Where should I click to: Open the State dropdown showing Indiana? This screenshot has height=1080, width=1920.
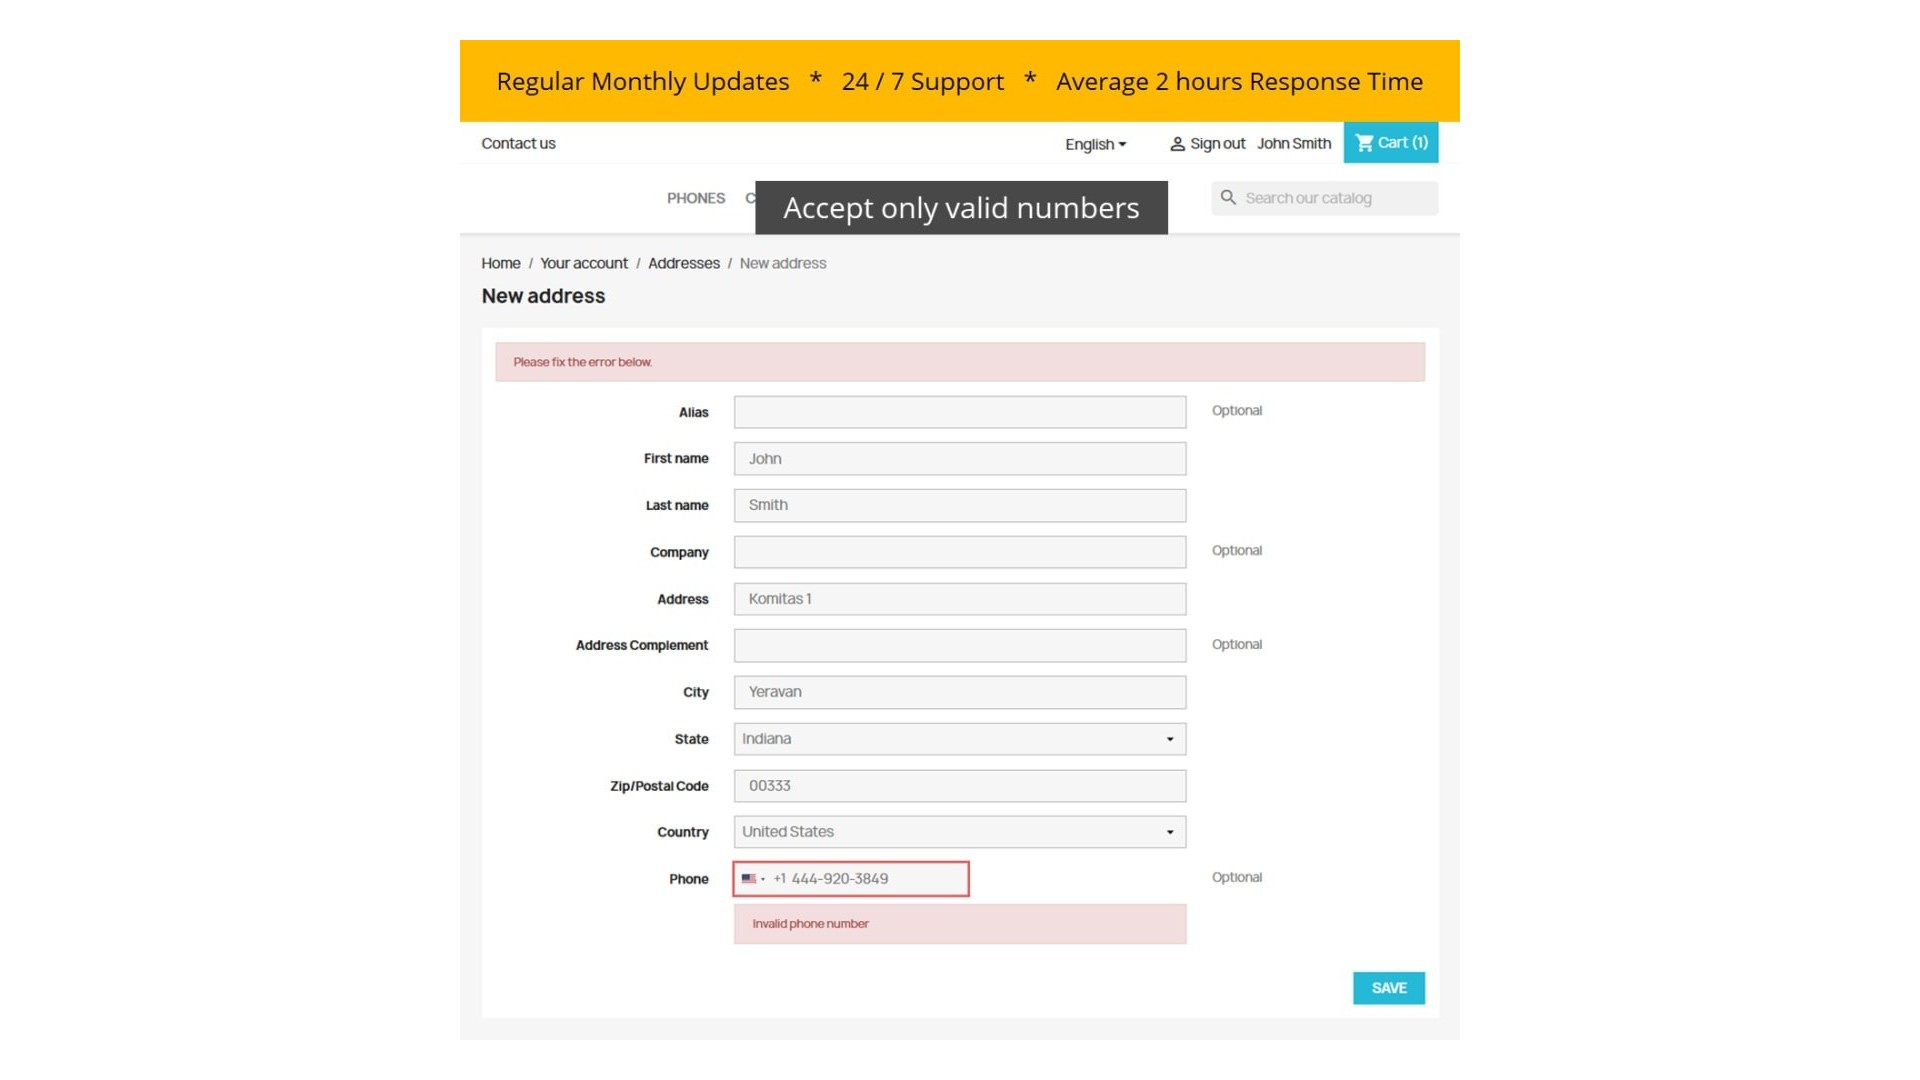[959, 739]
